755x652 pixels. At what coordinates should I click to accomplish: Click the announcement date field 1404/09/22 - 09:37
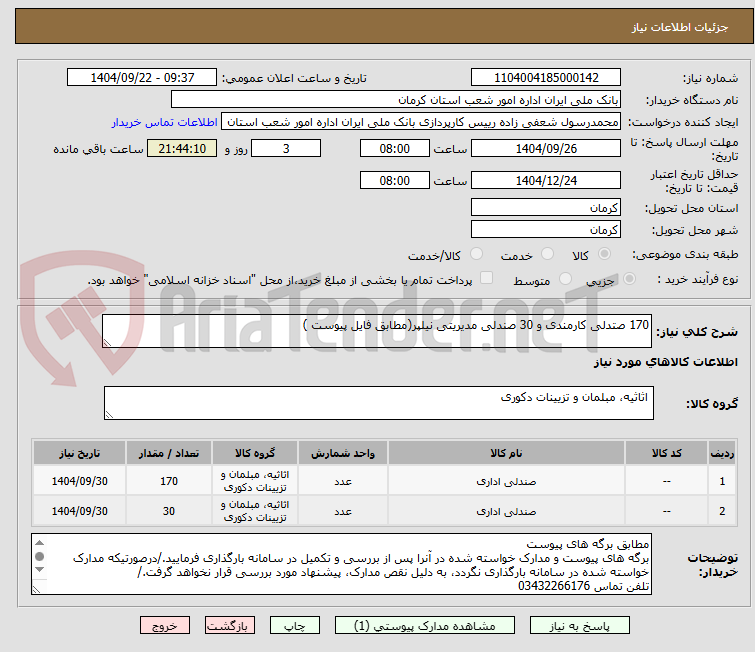pyautogui.click(x=142, y=78)
